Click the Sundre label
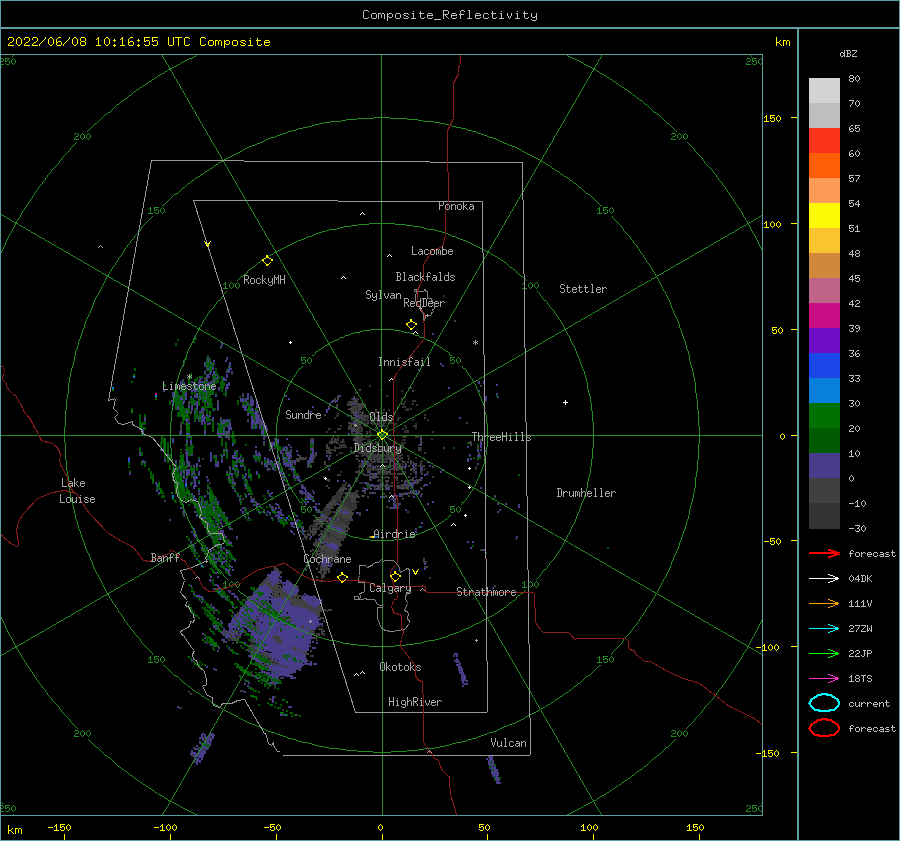 [303, 414]
